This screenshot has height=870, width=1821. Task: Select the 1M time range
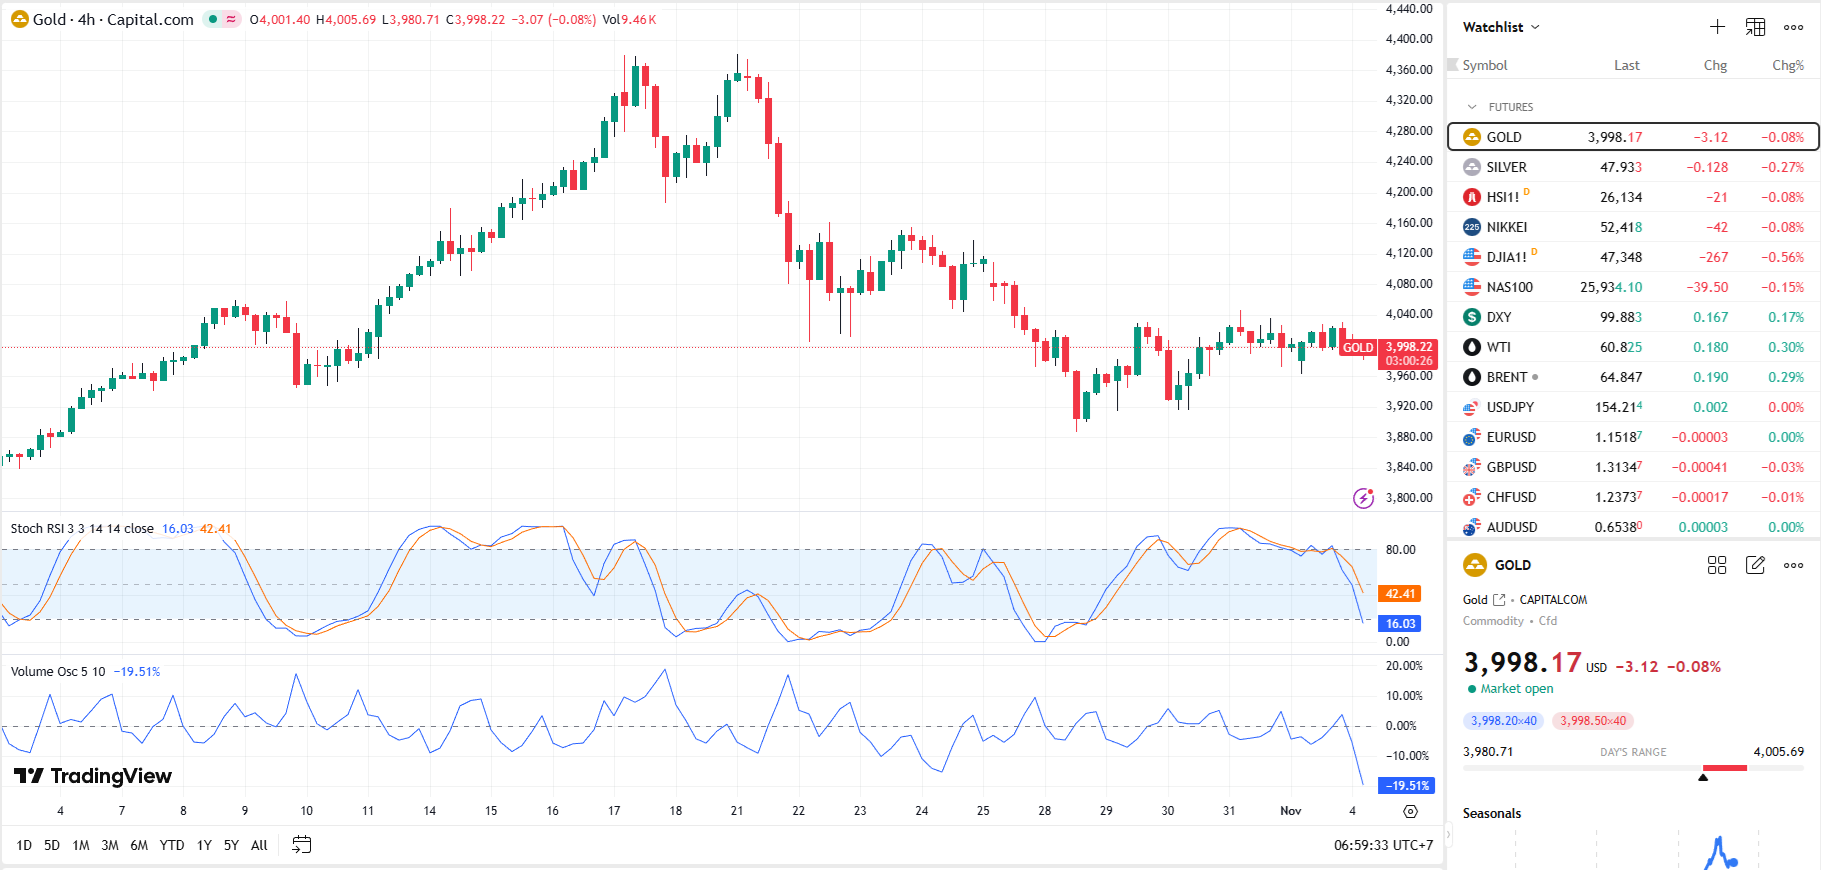coord(81,845)
